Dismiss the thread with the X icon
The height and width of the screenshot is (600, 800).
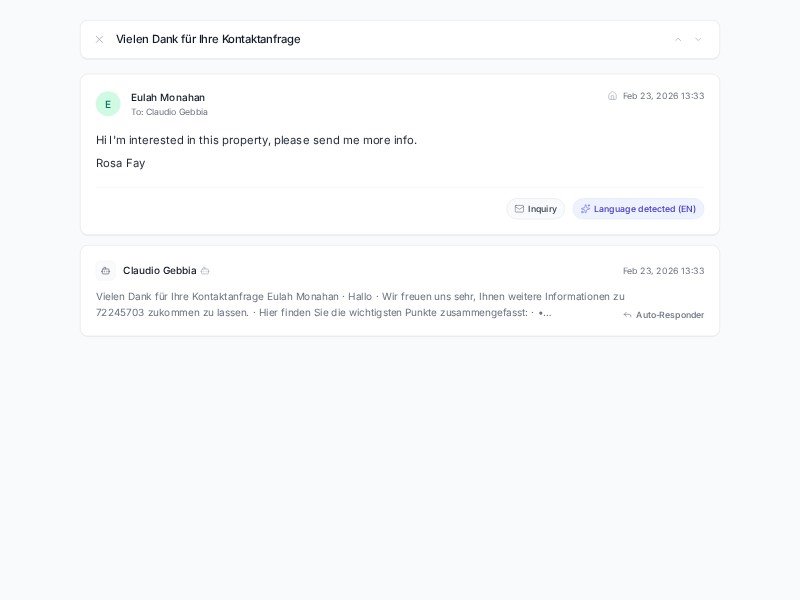tap(99, 39)
